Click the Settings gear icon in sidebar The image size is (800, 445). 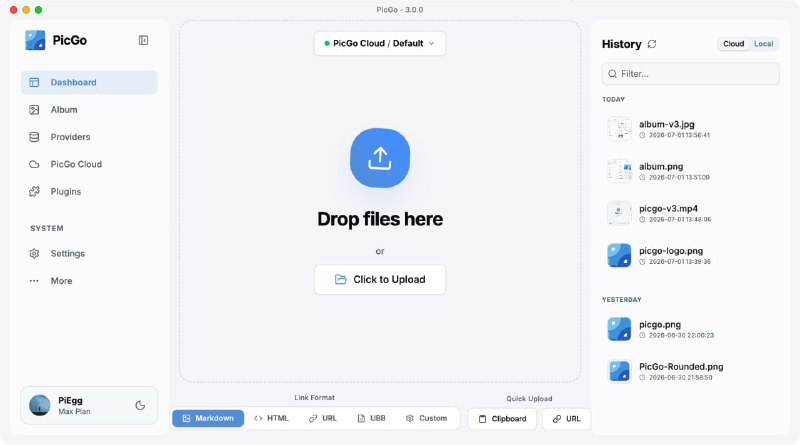click(x=34, y=253)
